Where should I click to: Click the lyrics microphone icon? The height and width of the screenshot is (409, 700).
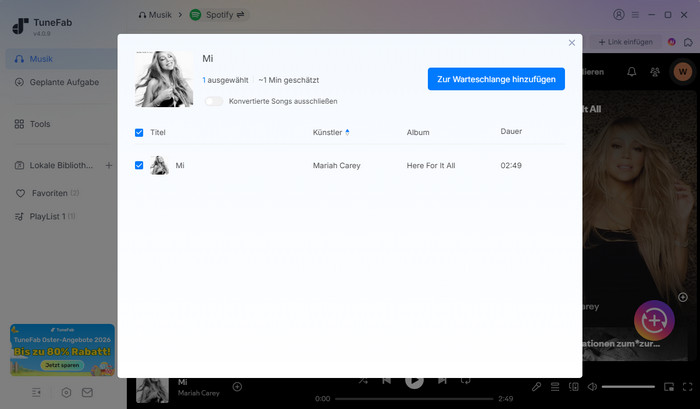[x=536, y=386]
